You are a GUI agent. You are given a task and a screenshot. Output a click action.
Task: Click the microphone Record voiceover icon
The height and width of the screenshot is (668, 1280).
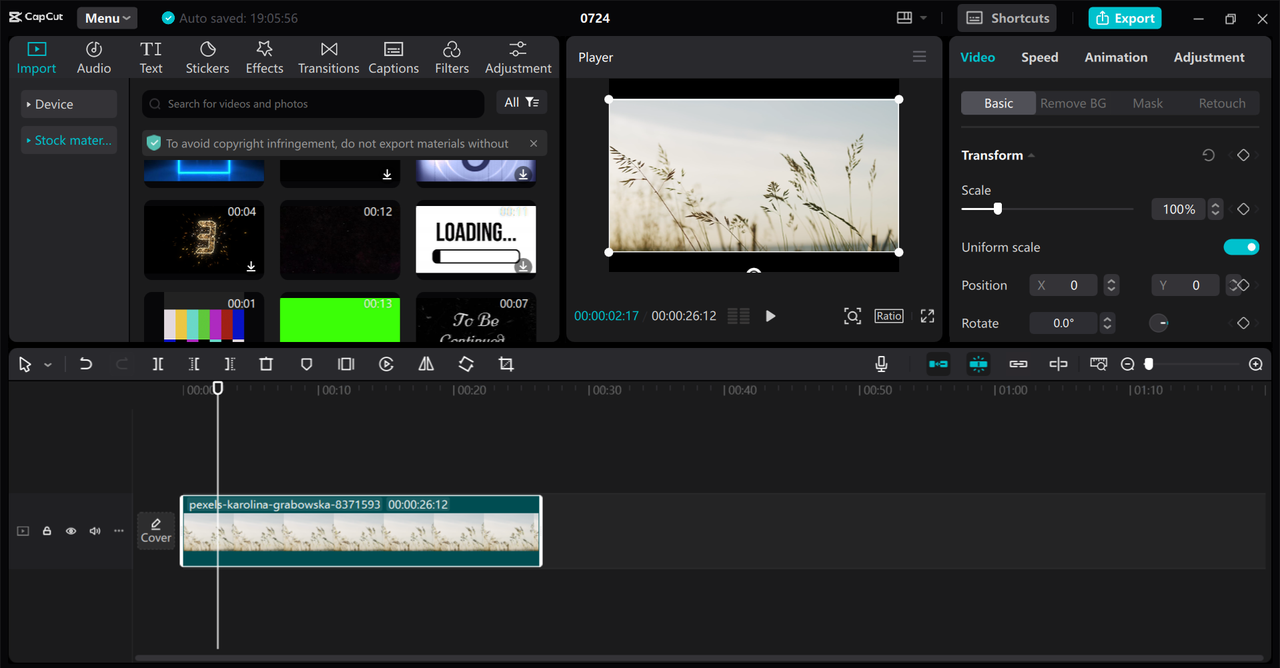click(x=881, y=365)
